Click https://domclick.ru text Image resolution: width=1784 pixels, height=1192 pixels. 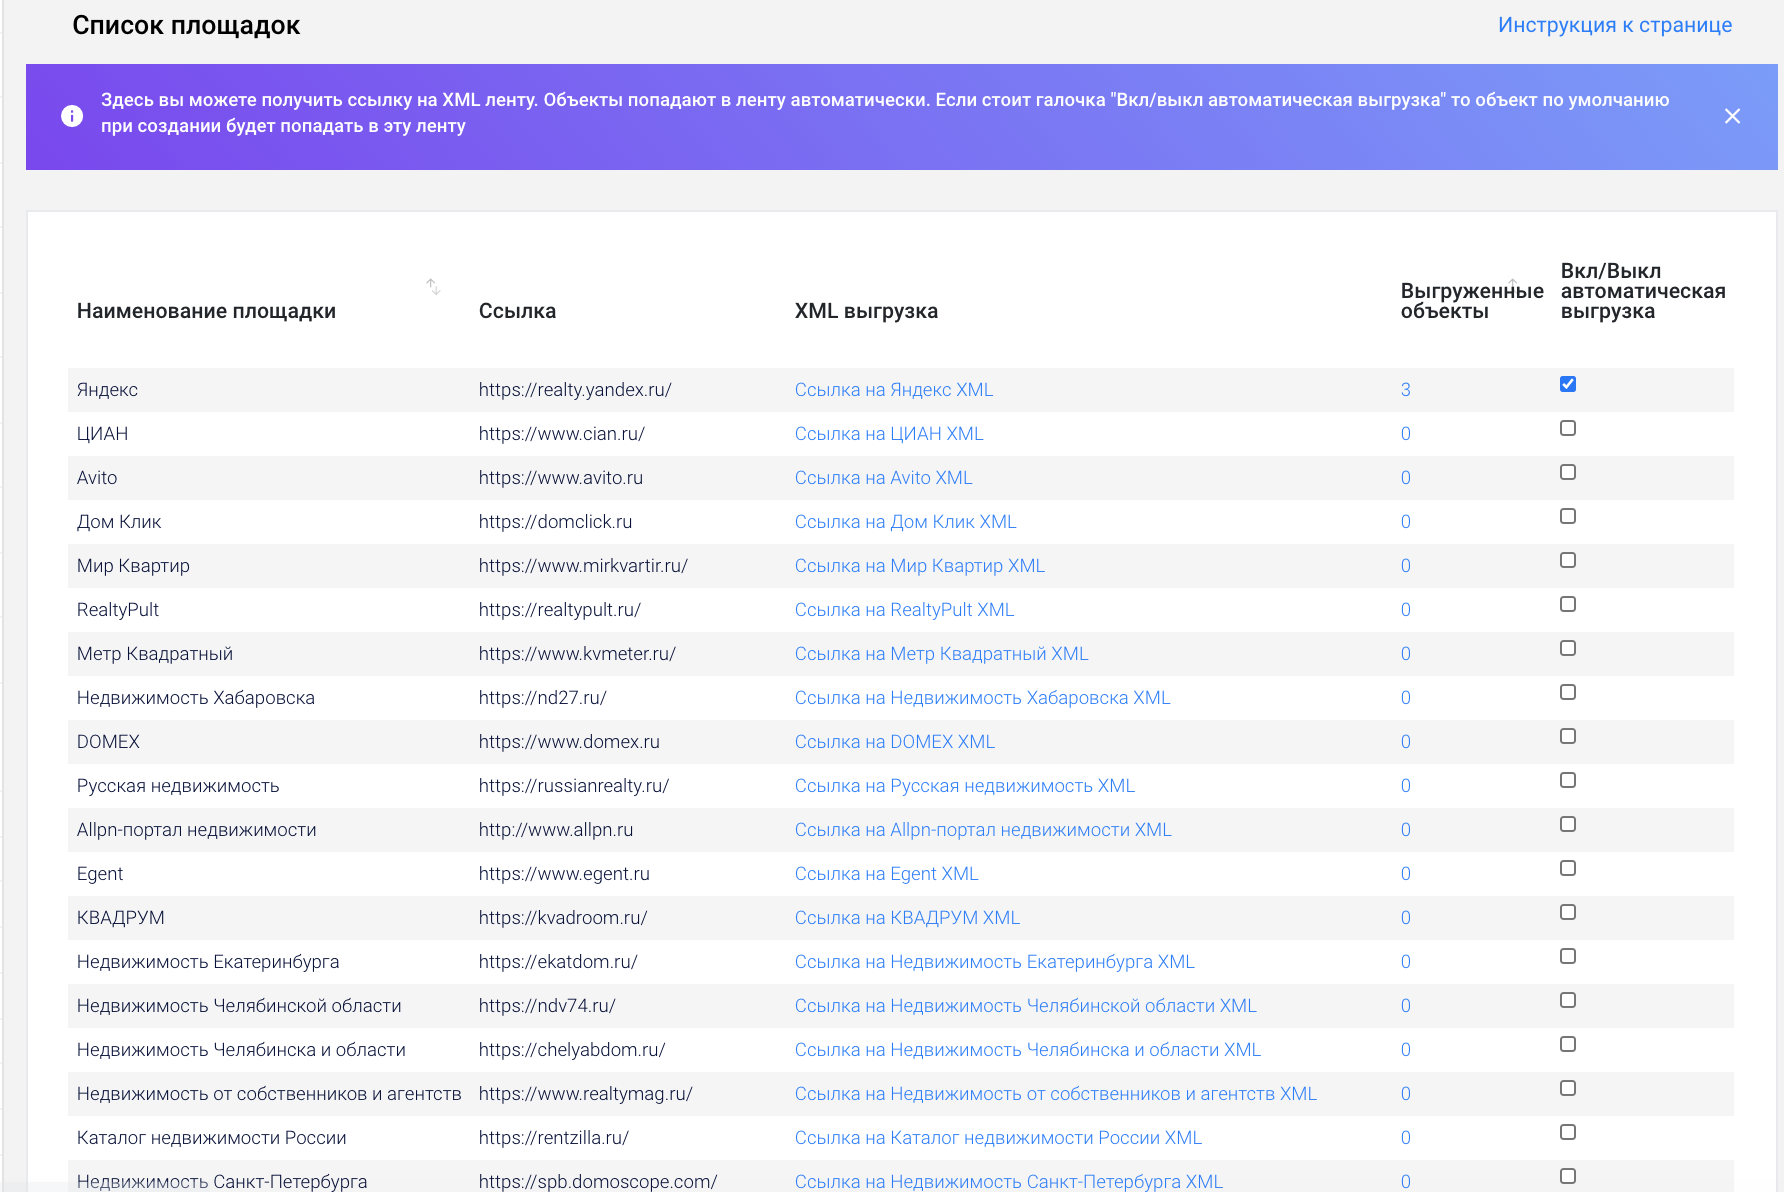coord(555,522)
